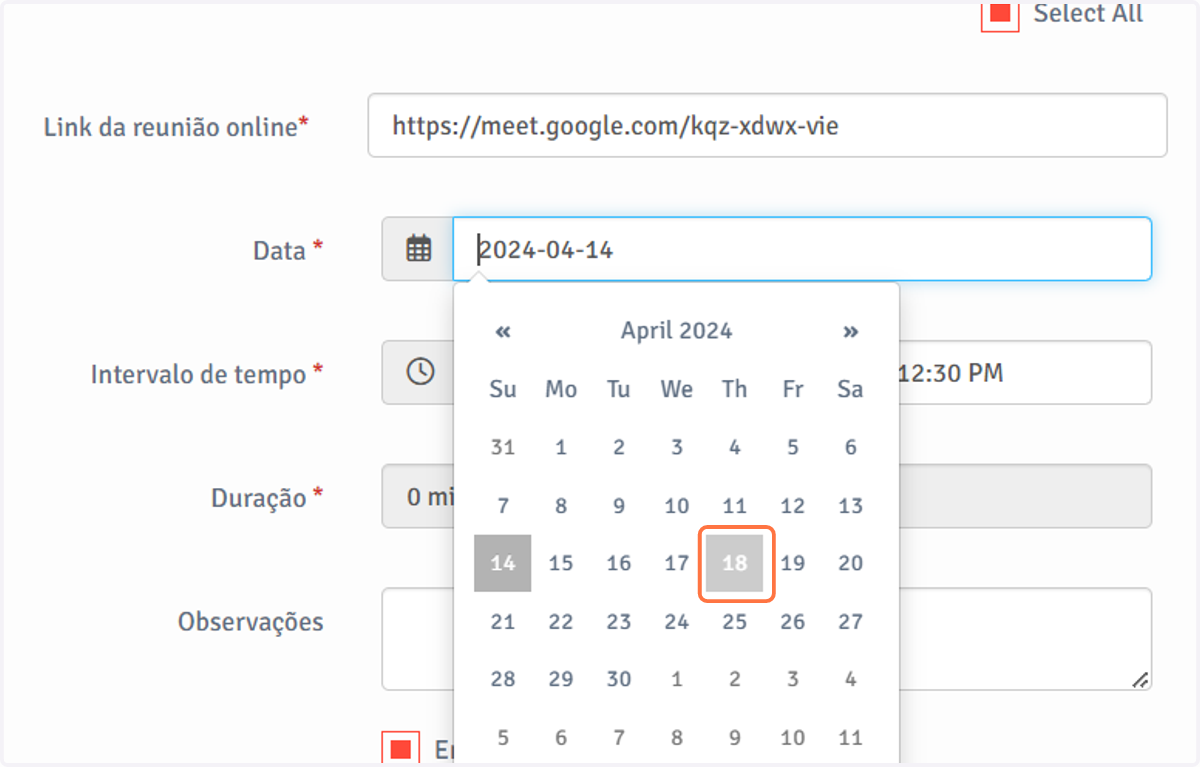Toggle the Select All checkbox
Screen dimensions: 1200x767
[1000, 14]
